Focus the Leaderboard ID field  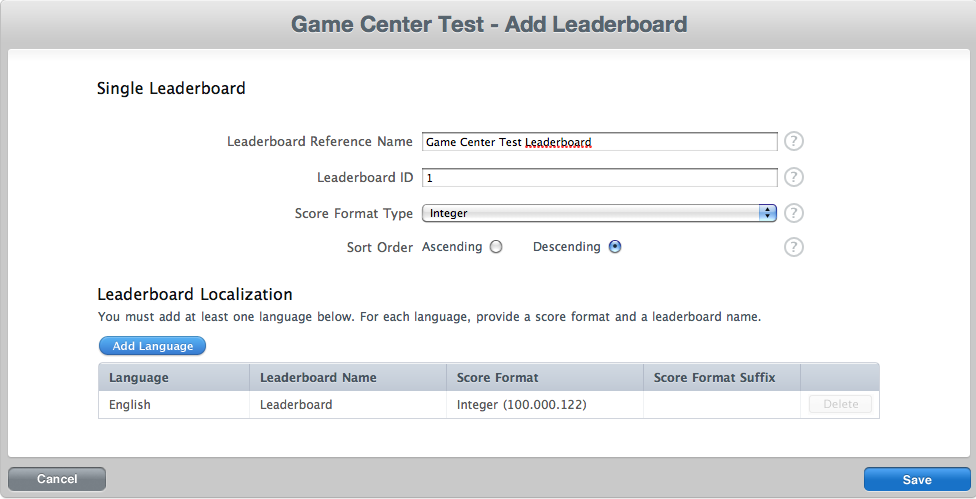click(599, 178)
